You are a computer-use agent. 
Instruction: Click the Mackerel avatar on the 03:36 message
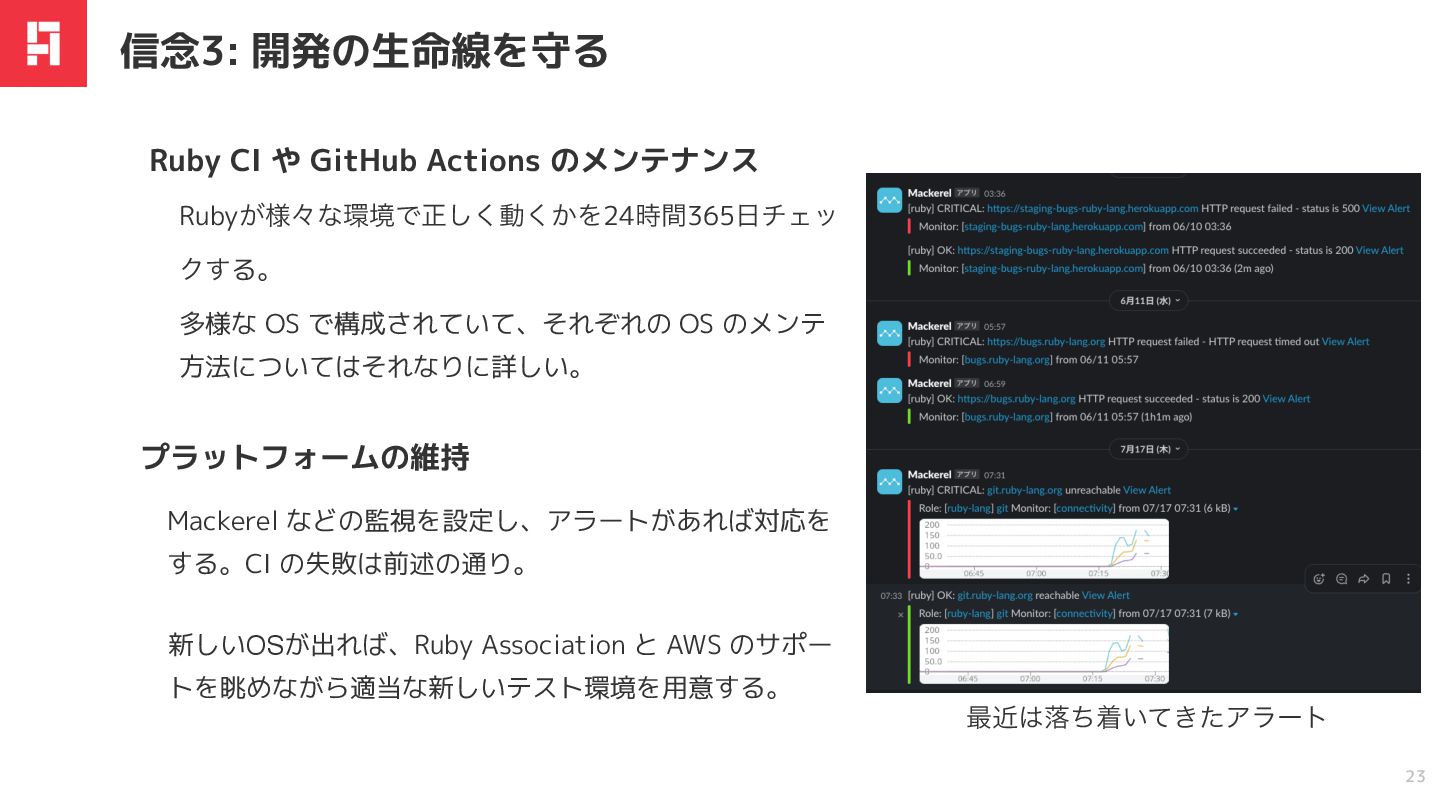[889, 200]
